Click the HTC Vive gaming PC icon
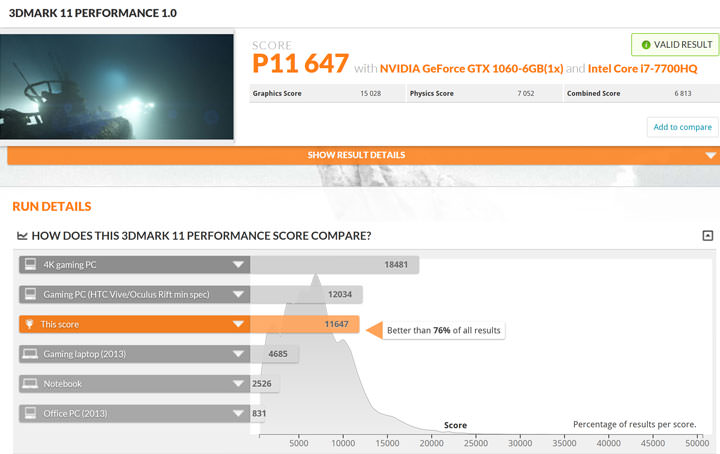This screenshot has height=454, width=720. tap(31, 295)
